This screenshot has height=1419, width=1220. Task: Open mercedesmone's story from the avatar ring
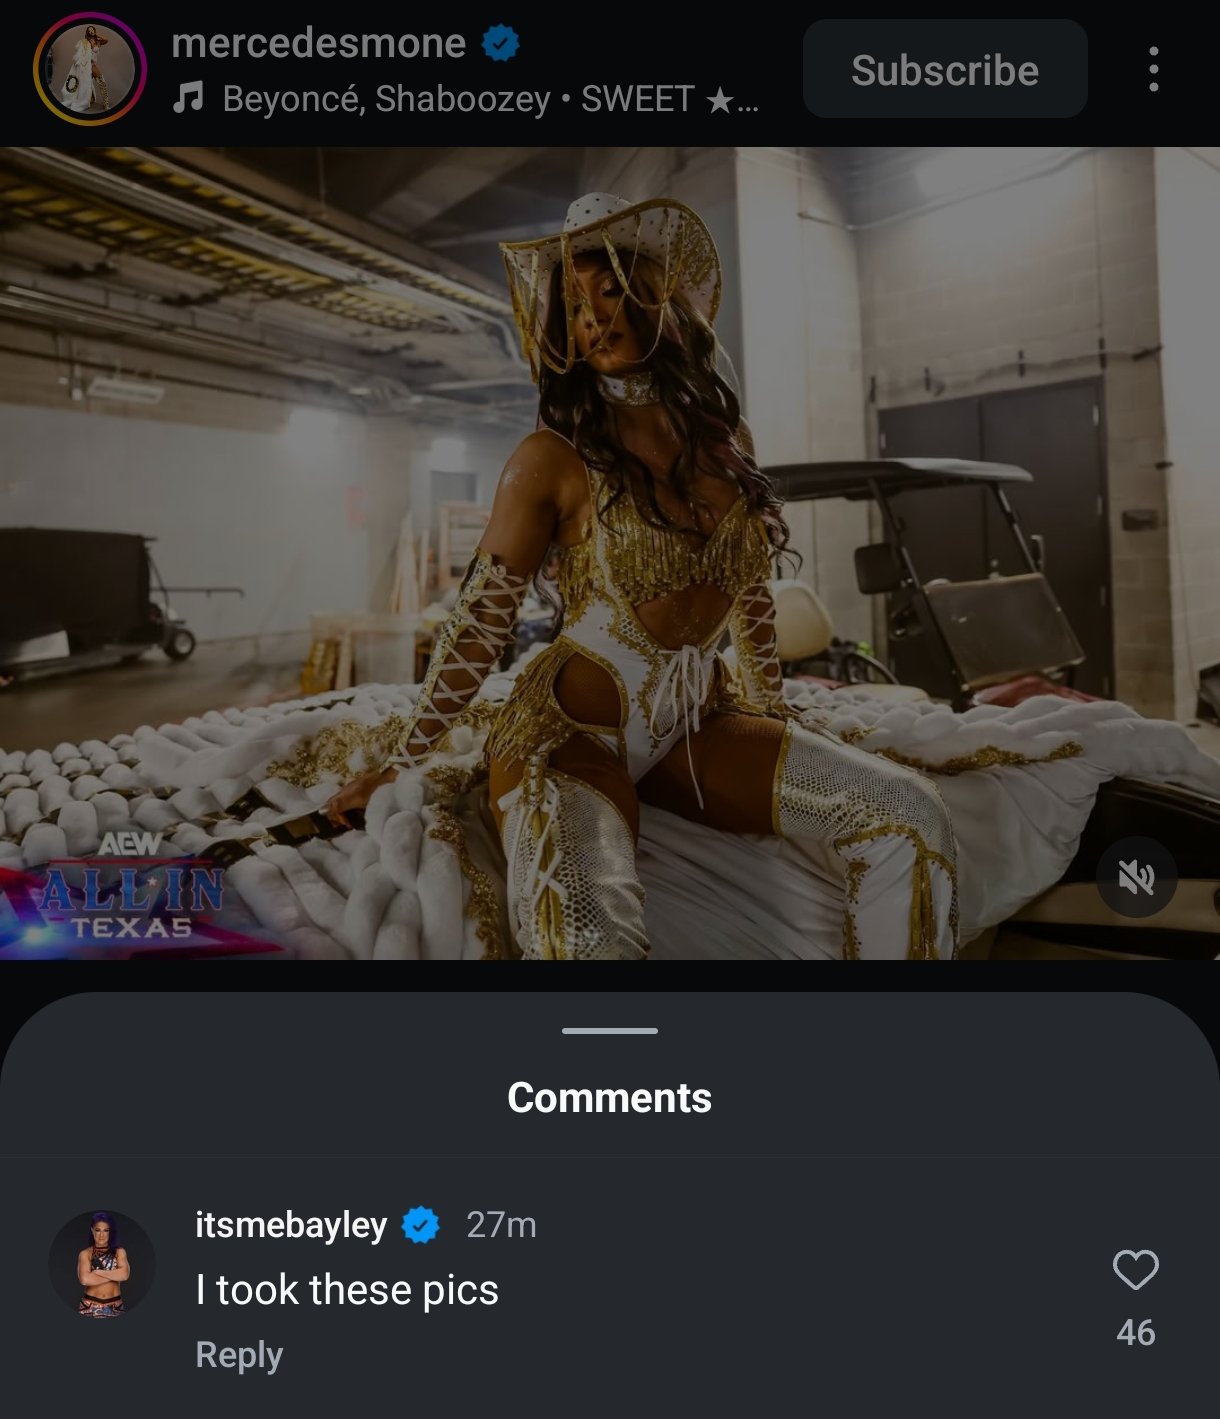(90, 69)
